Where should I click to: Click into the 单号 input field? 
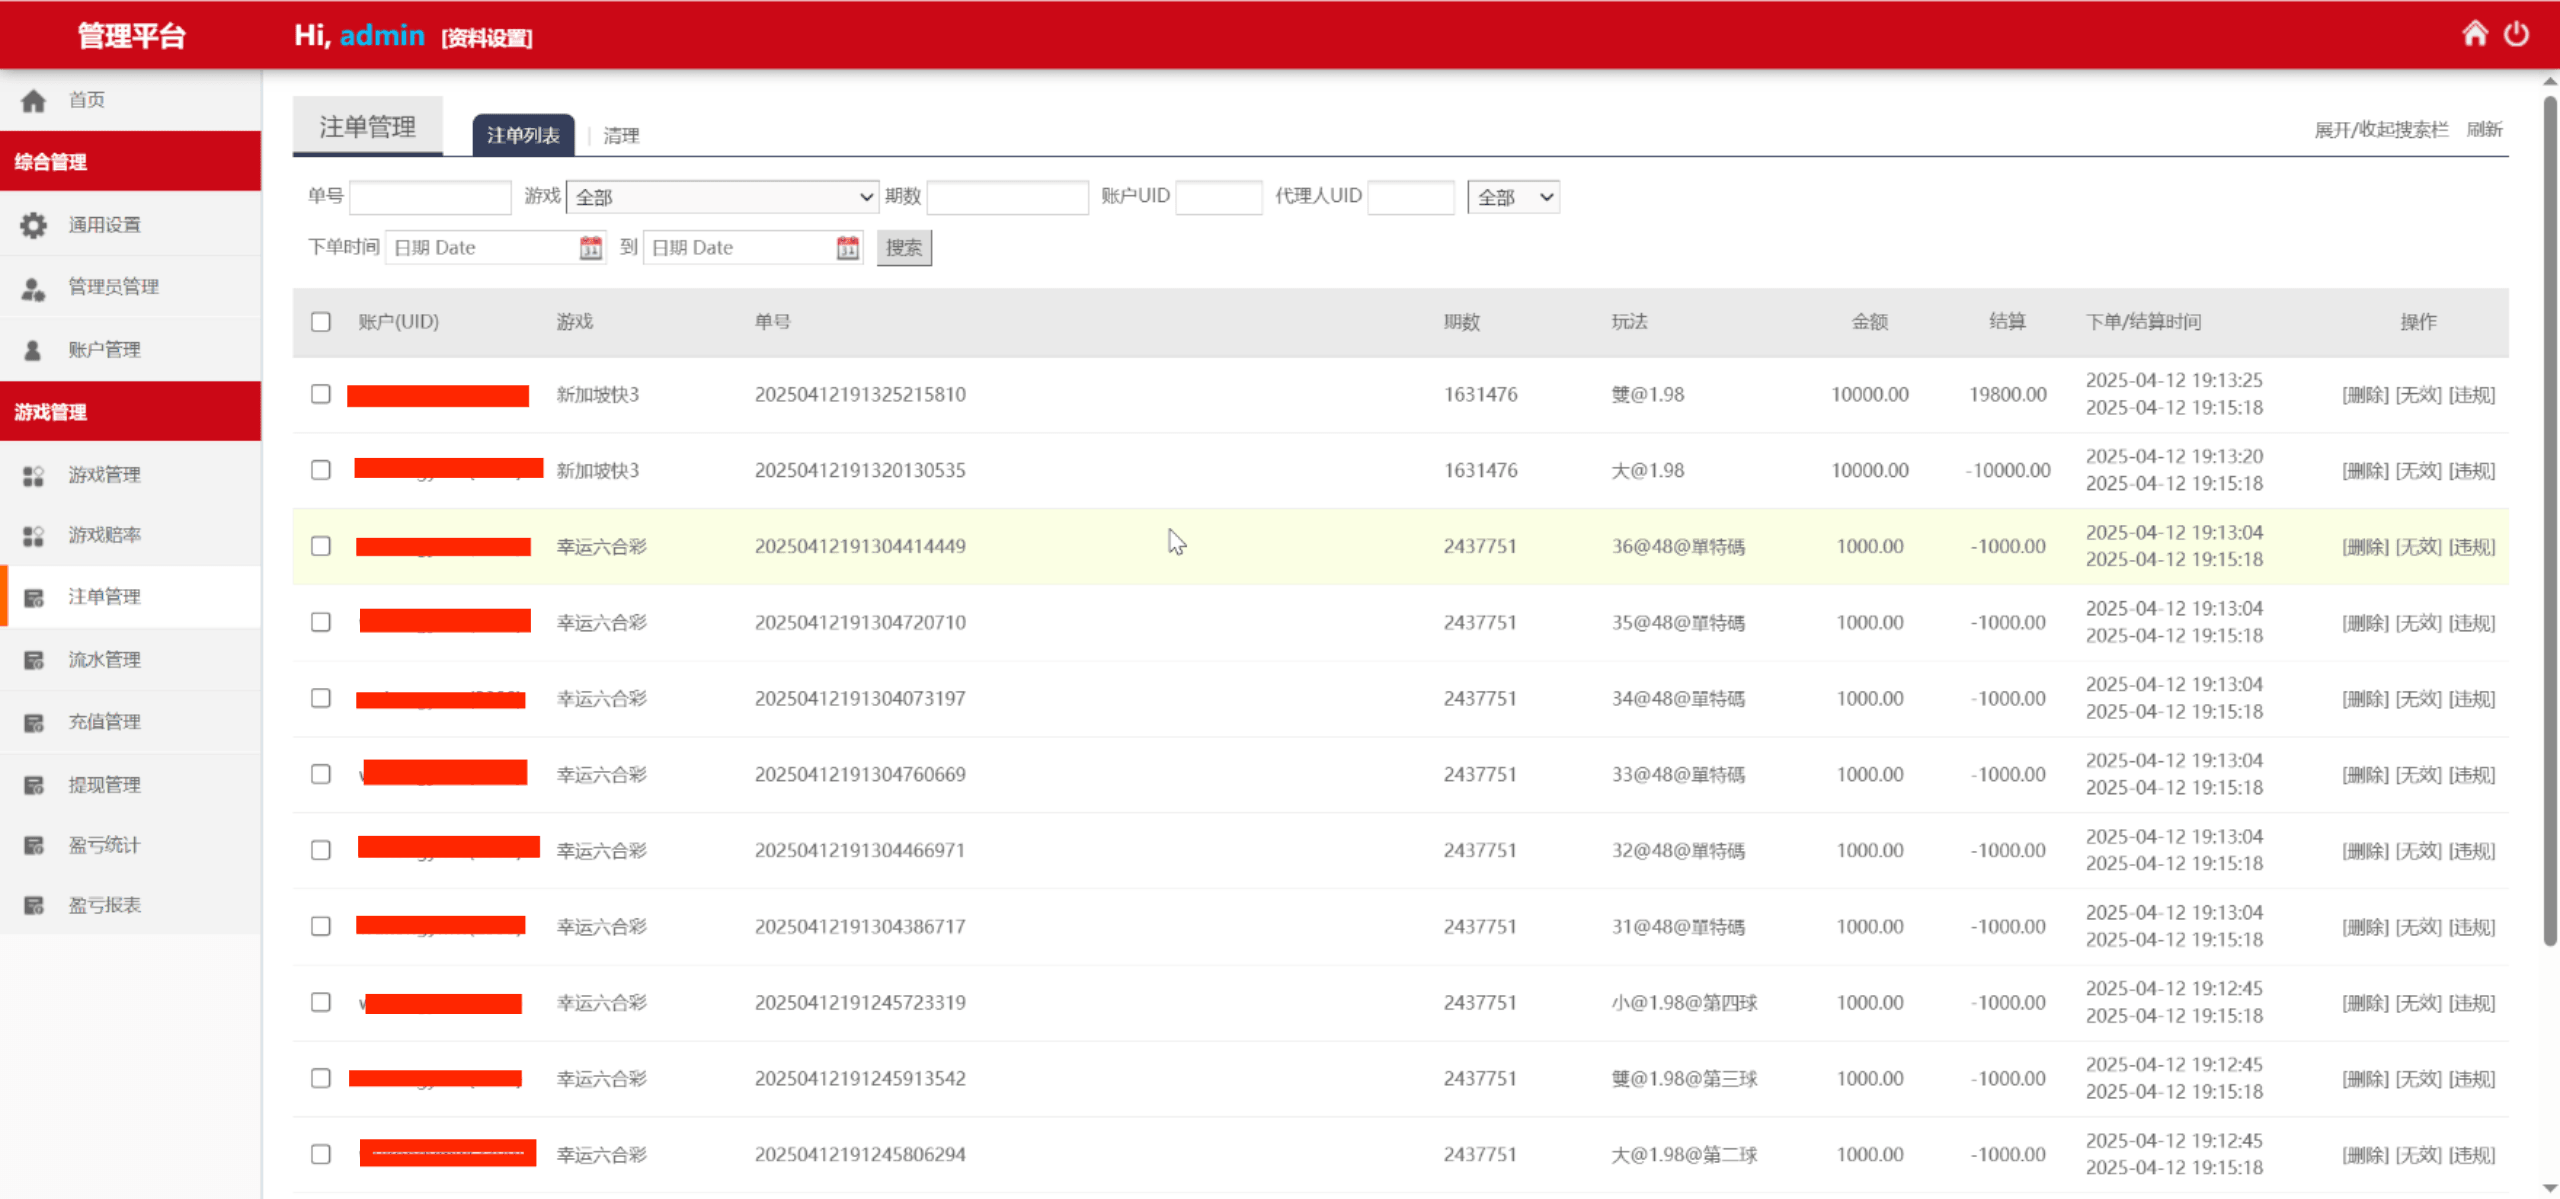point(430,197)
